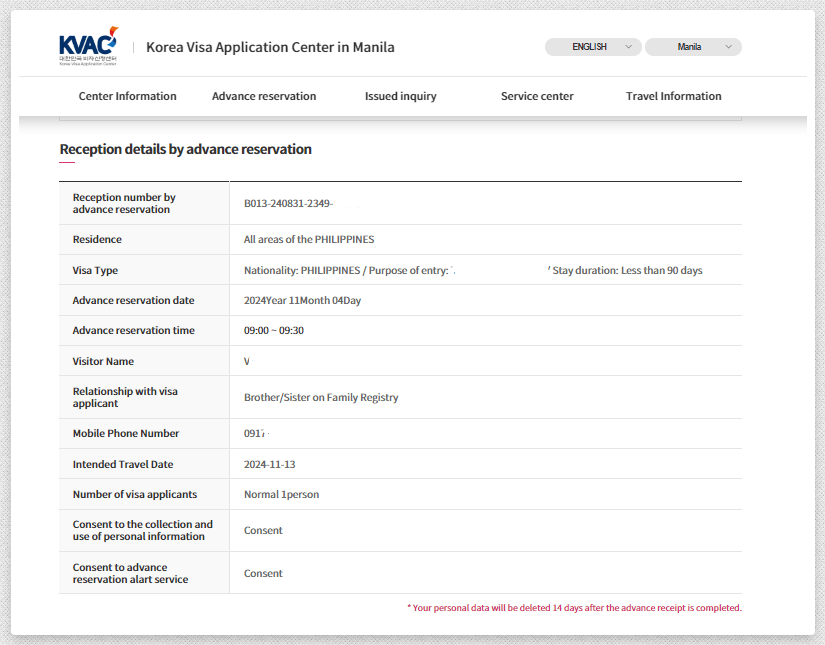825x645 pixels.
Task: Click the reservation time 09:00 ~ 09:30
Action: coord(274,331)
